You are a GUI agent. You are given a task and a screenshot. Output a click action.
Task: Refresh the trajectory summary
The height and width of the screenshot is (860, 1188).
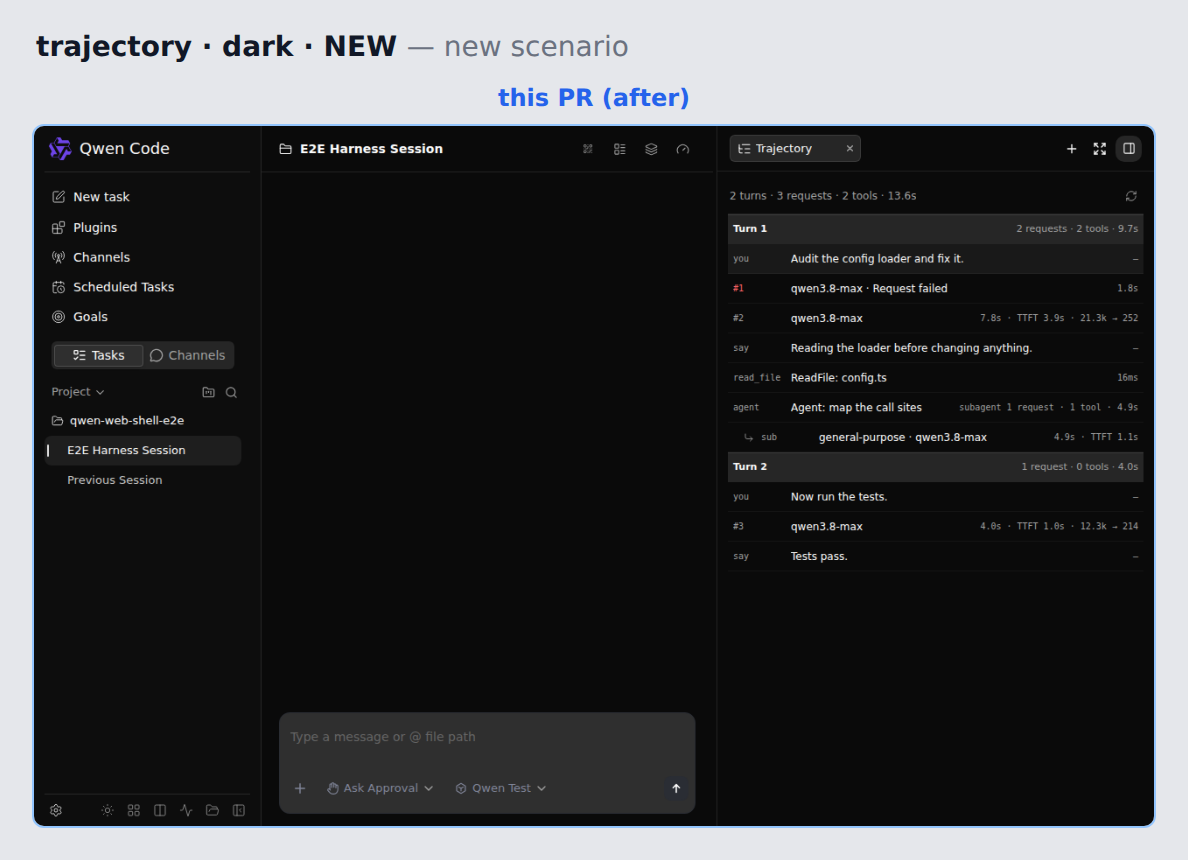click(x=1131, y=196)
